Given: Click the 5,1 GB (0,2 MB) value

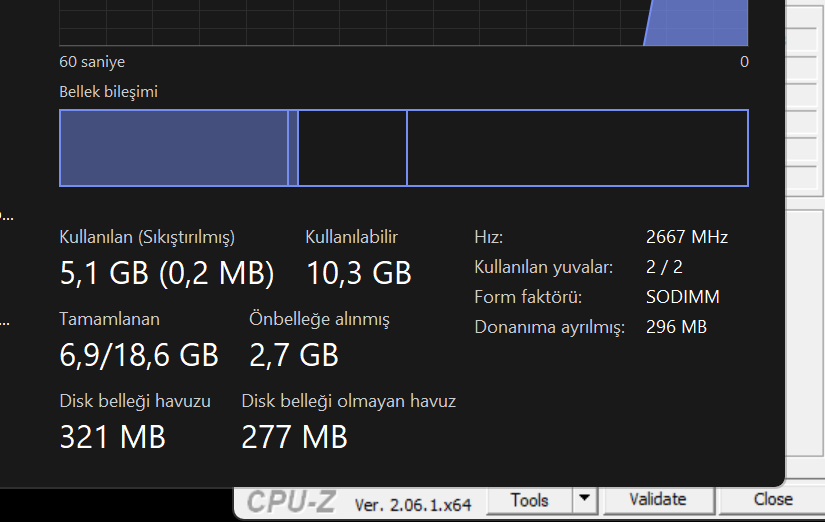Looking at the screenshot, I should click(x=167, y=272).
